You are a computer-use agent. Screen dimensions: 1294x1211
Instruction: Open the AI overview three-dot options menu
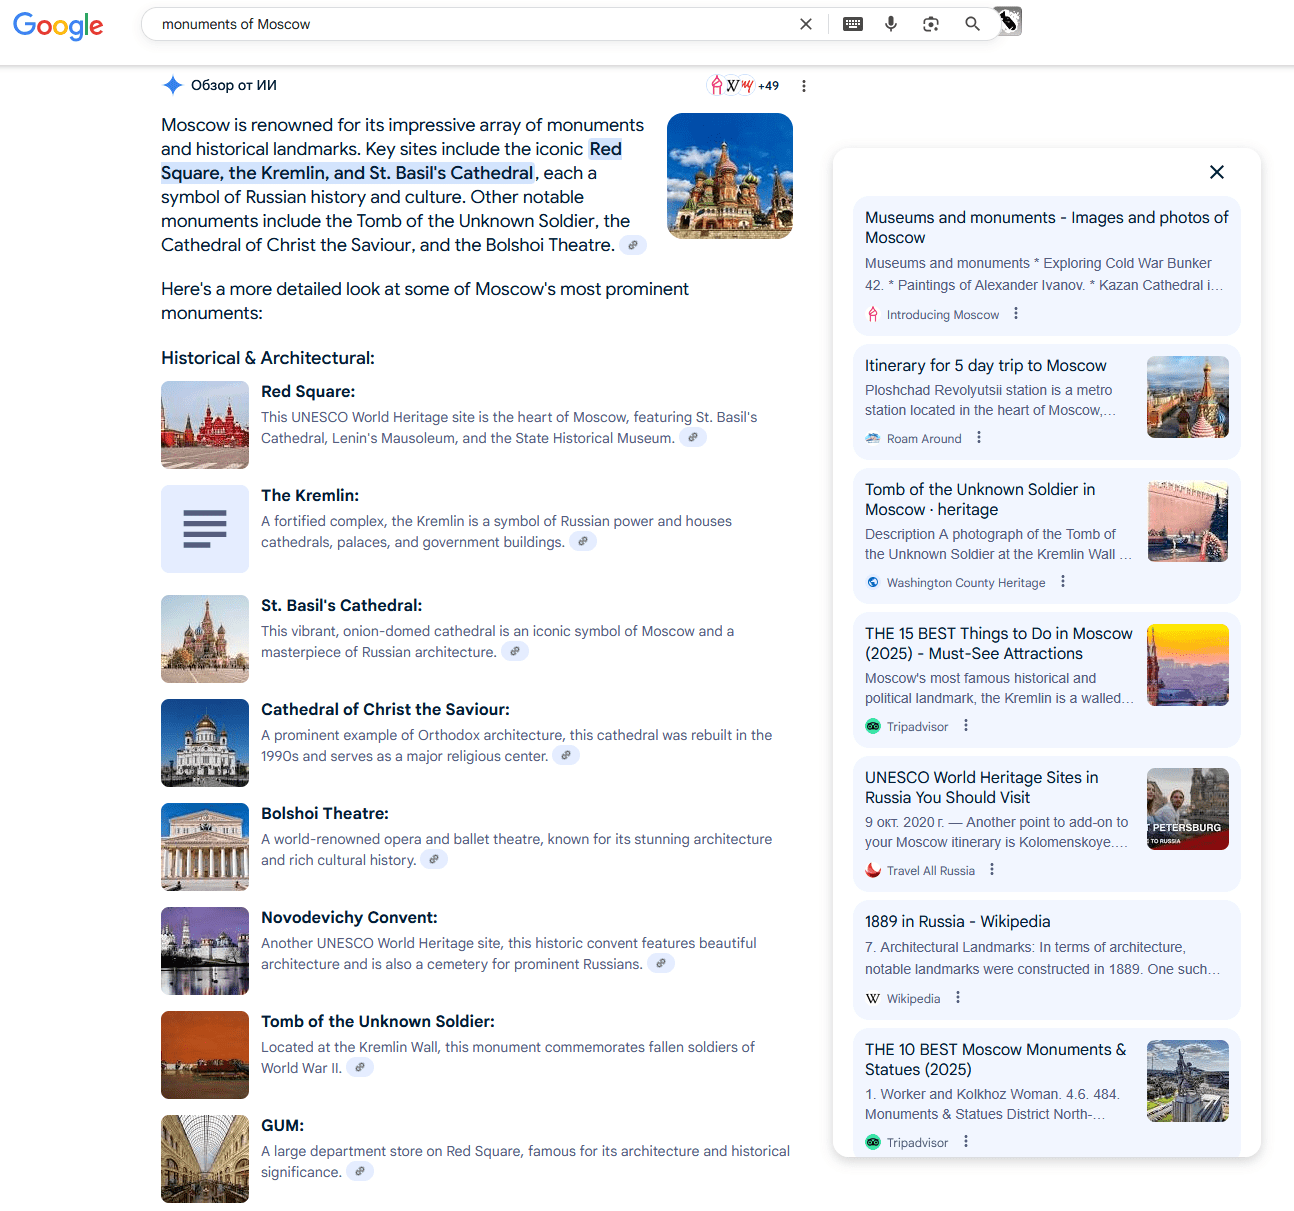(804, 86)
